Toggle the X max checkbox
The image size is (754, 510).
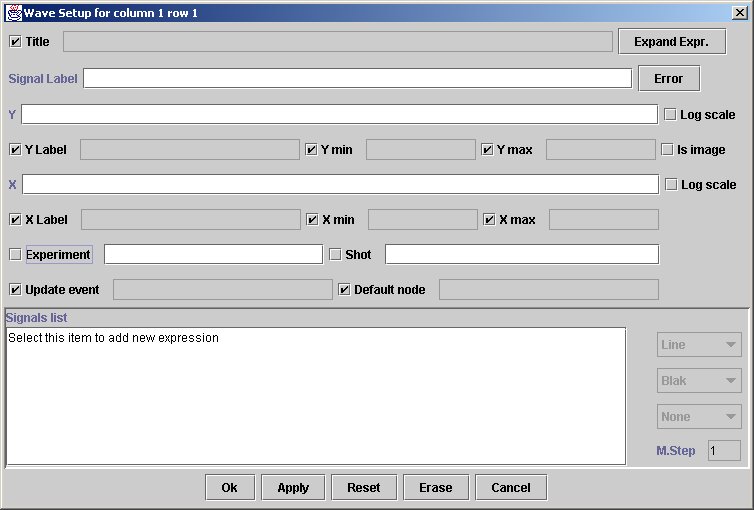tap(489, 220)
